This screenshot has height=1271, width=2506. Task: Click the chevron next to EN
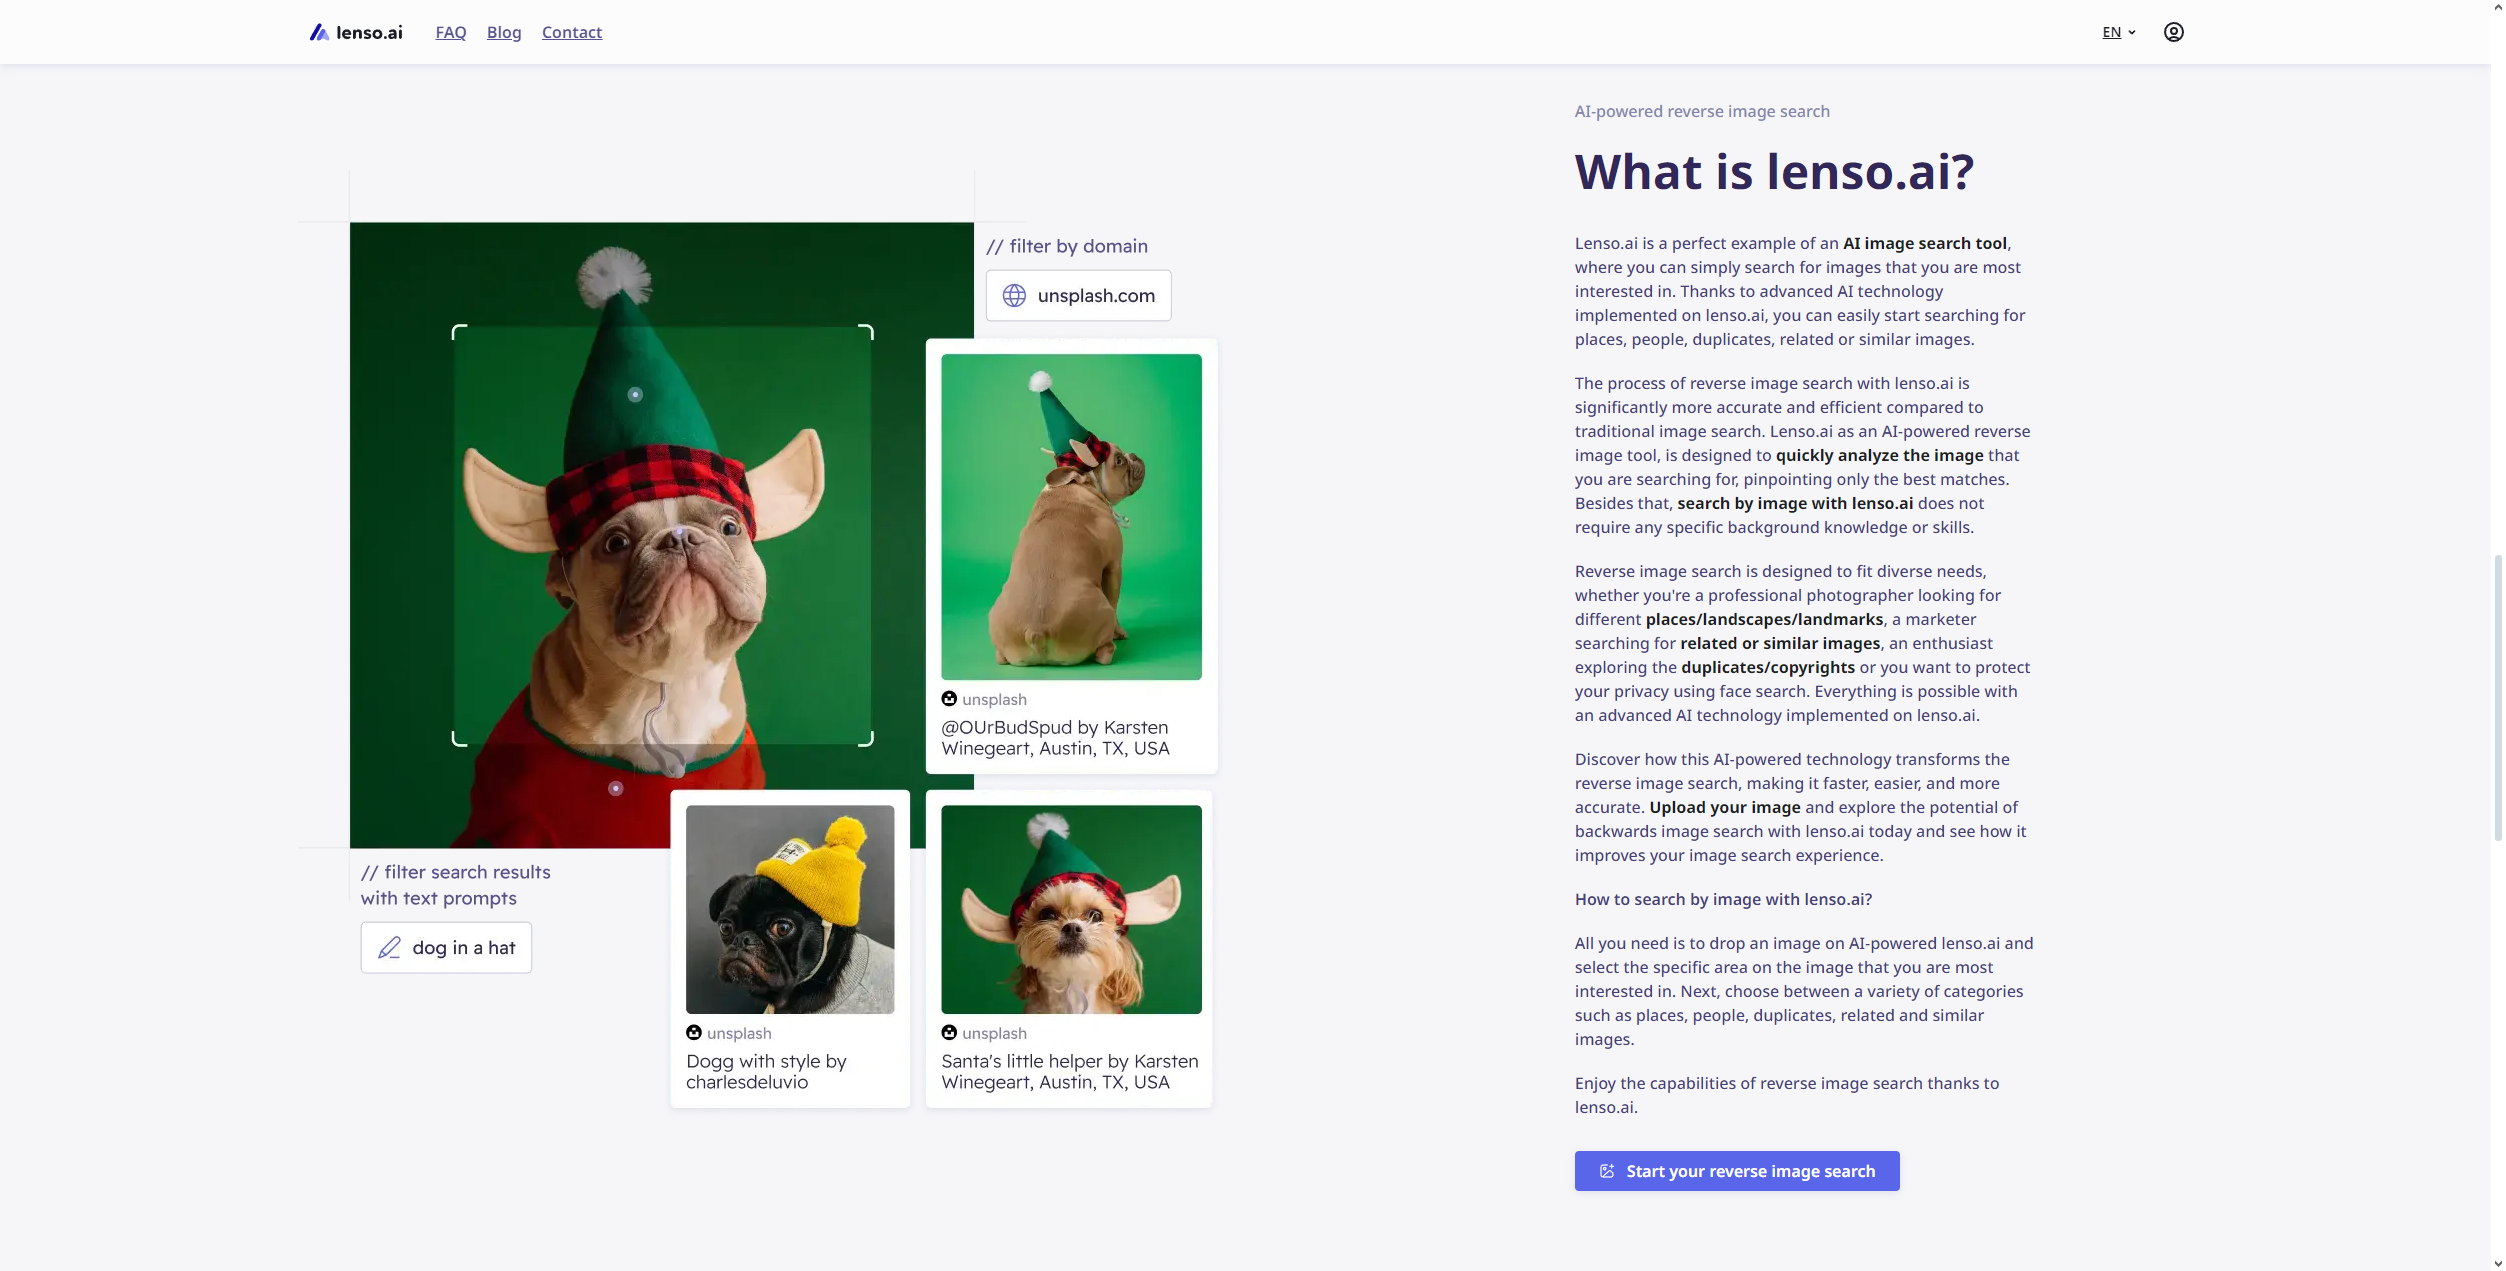coord(2132,32)
